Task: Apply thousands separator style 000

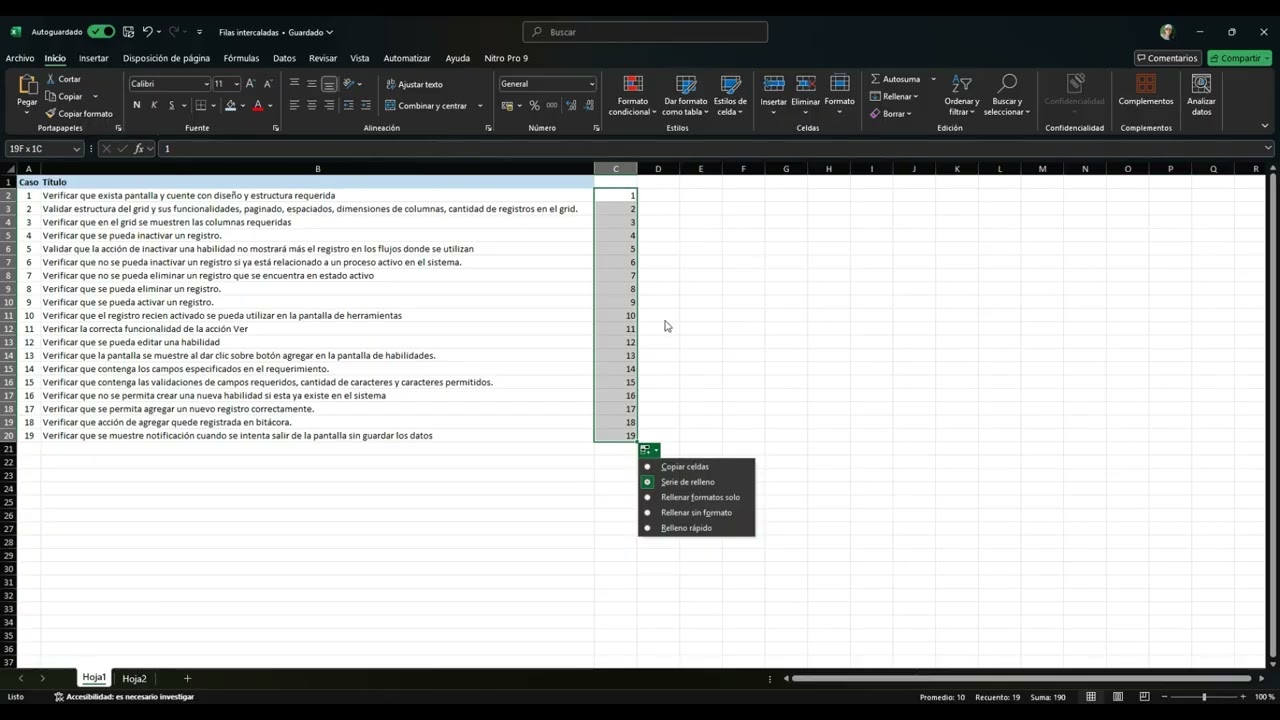Action: tap(551, 105)
